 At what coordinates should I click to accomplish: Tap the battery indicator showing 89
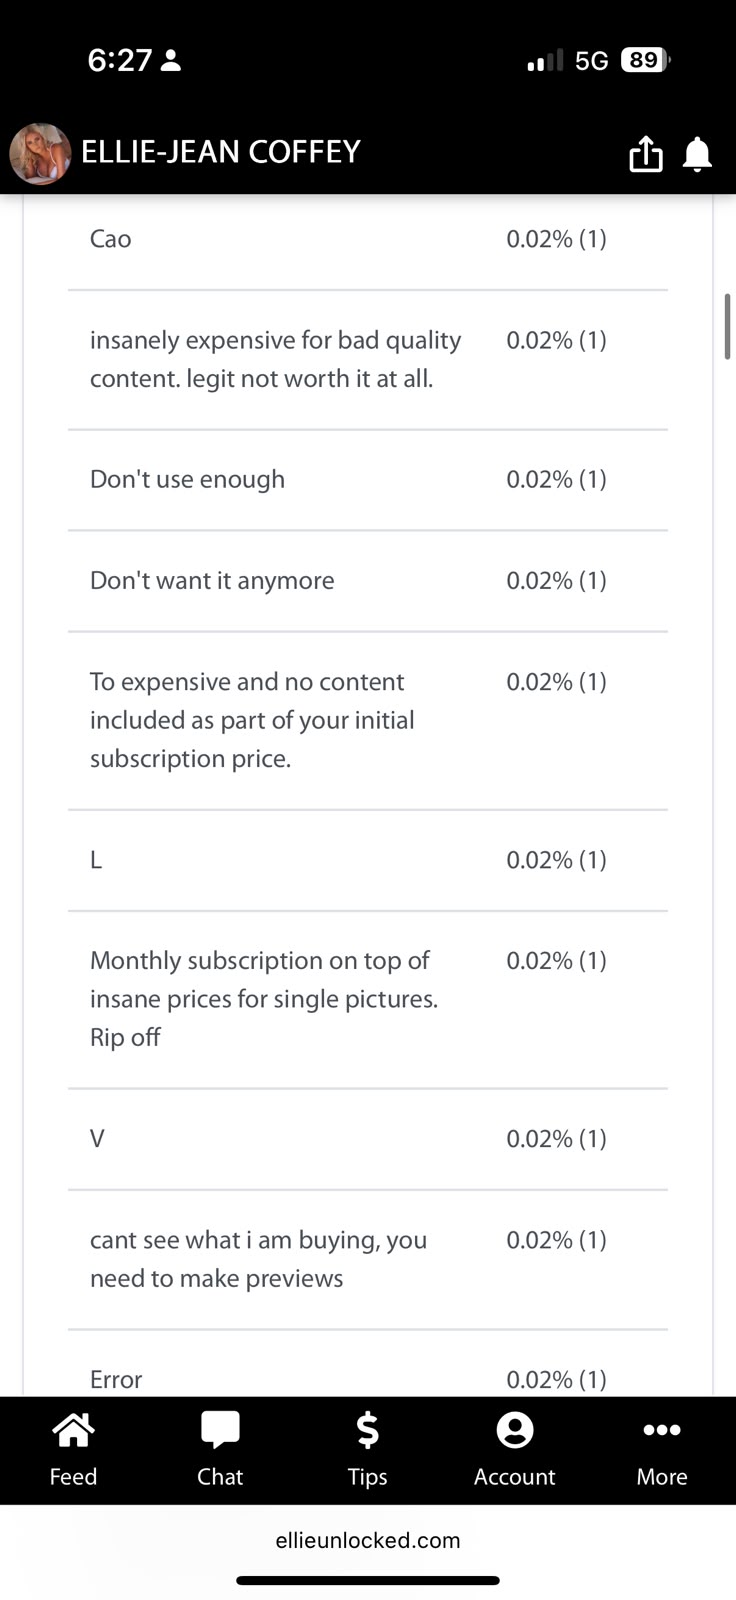pyautogui.click(x=645, y=60)
